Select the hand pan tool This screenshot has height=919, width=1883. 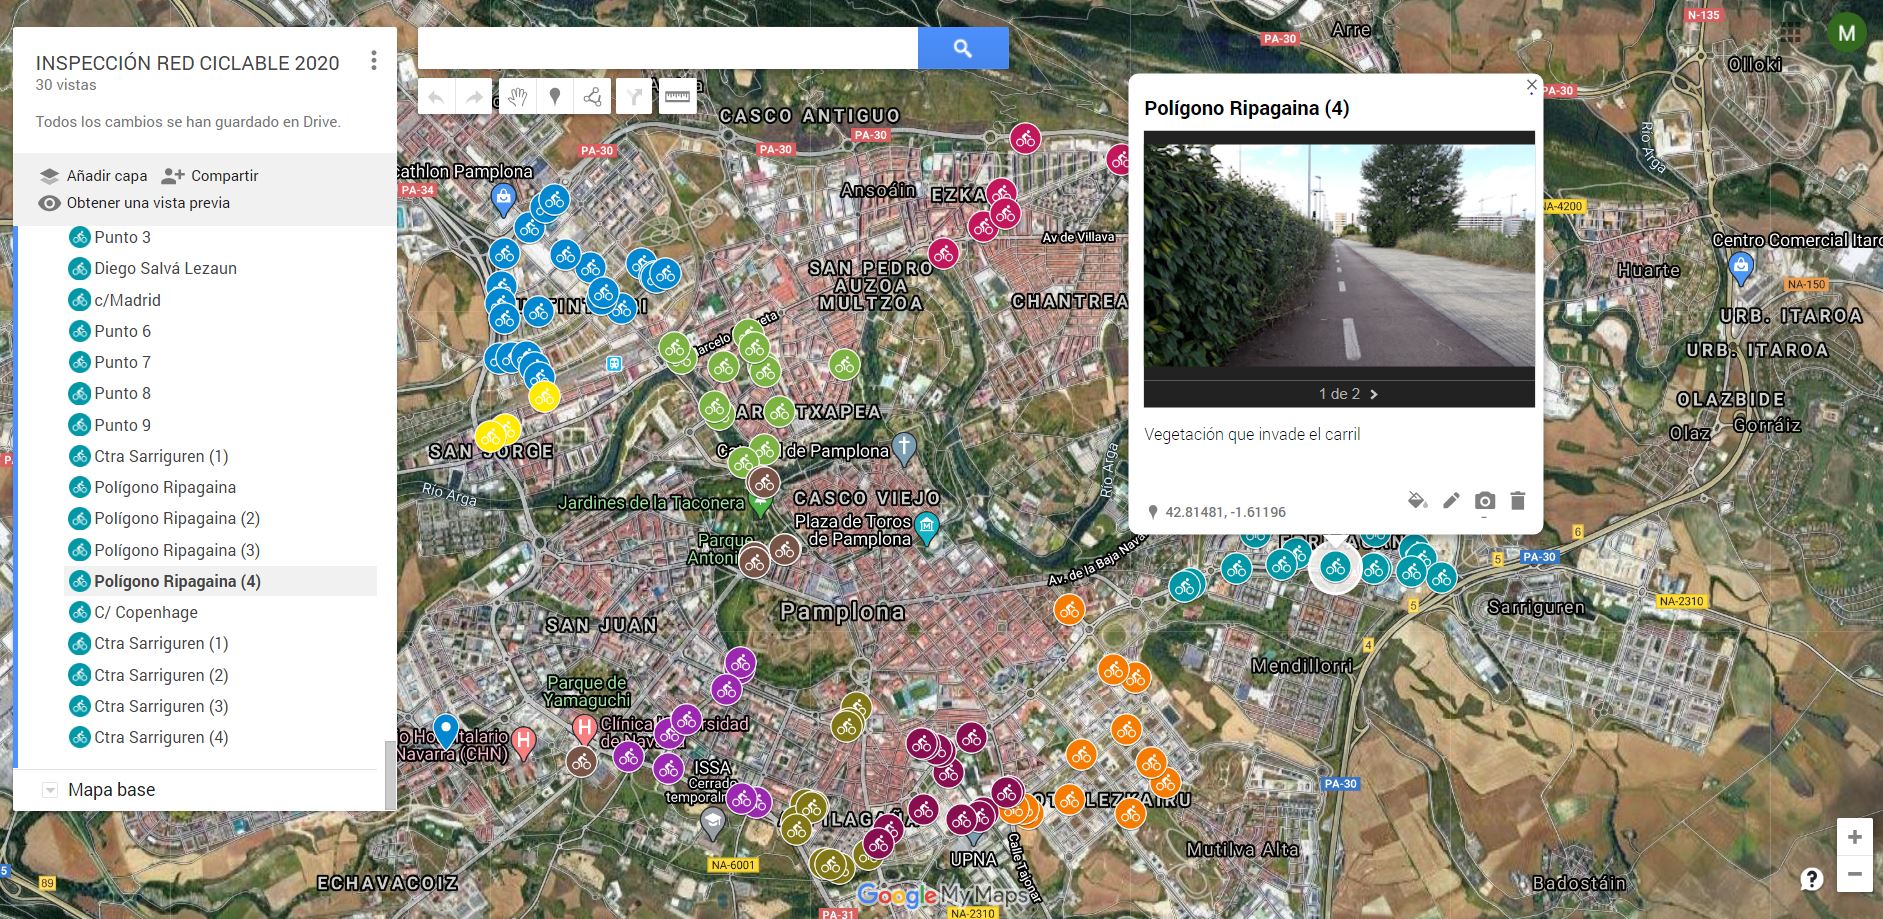(516, 97)
